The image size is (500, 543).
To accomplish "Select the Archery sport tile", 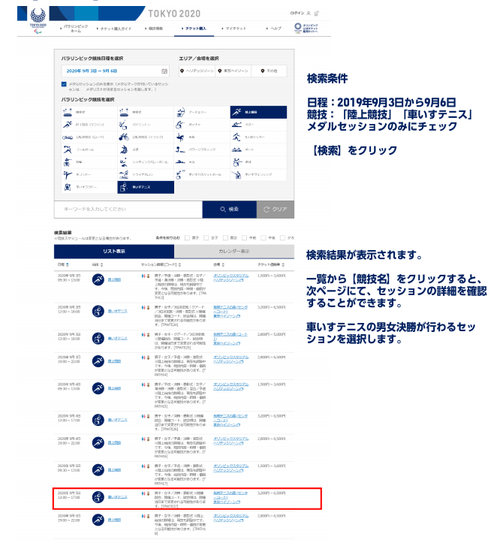I will (x=202, y=112).
